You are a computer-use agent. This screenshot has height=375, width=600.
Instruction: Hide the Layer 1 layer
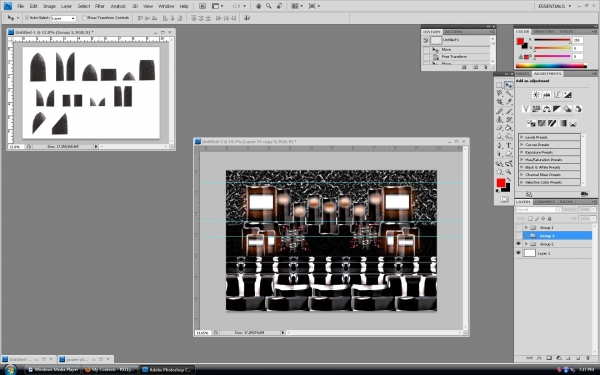click(518, 253)
